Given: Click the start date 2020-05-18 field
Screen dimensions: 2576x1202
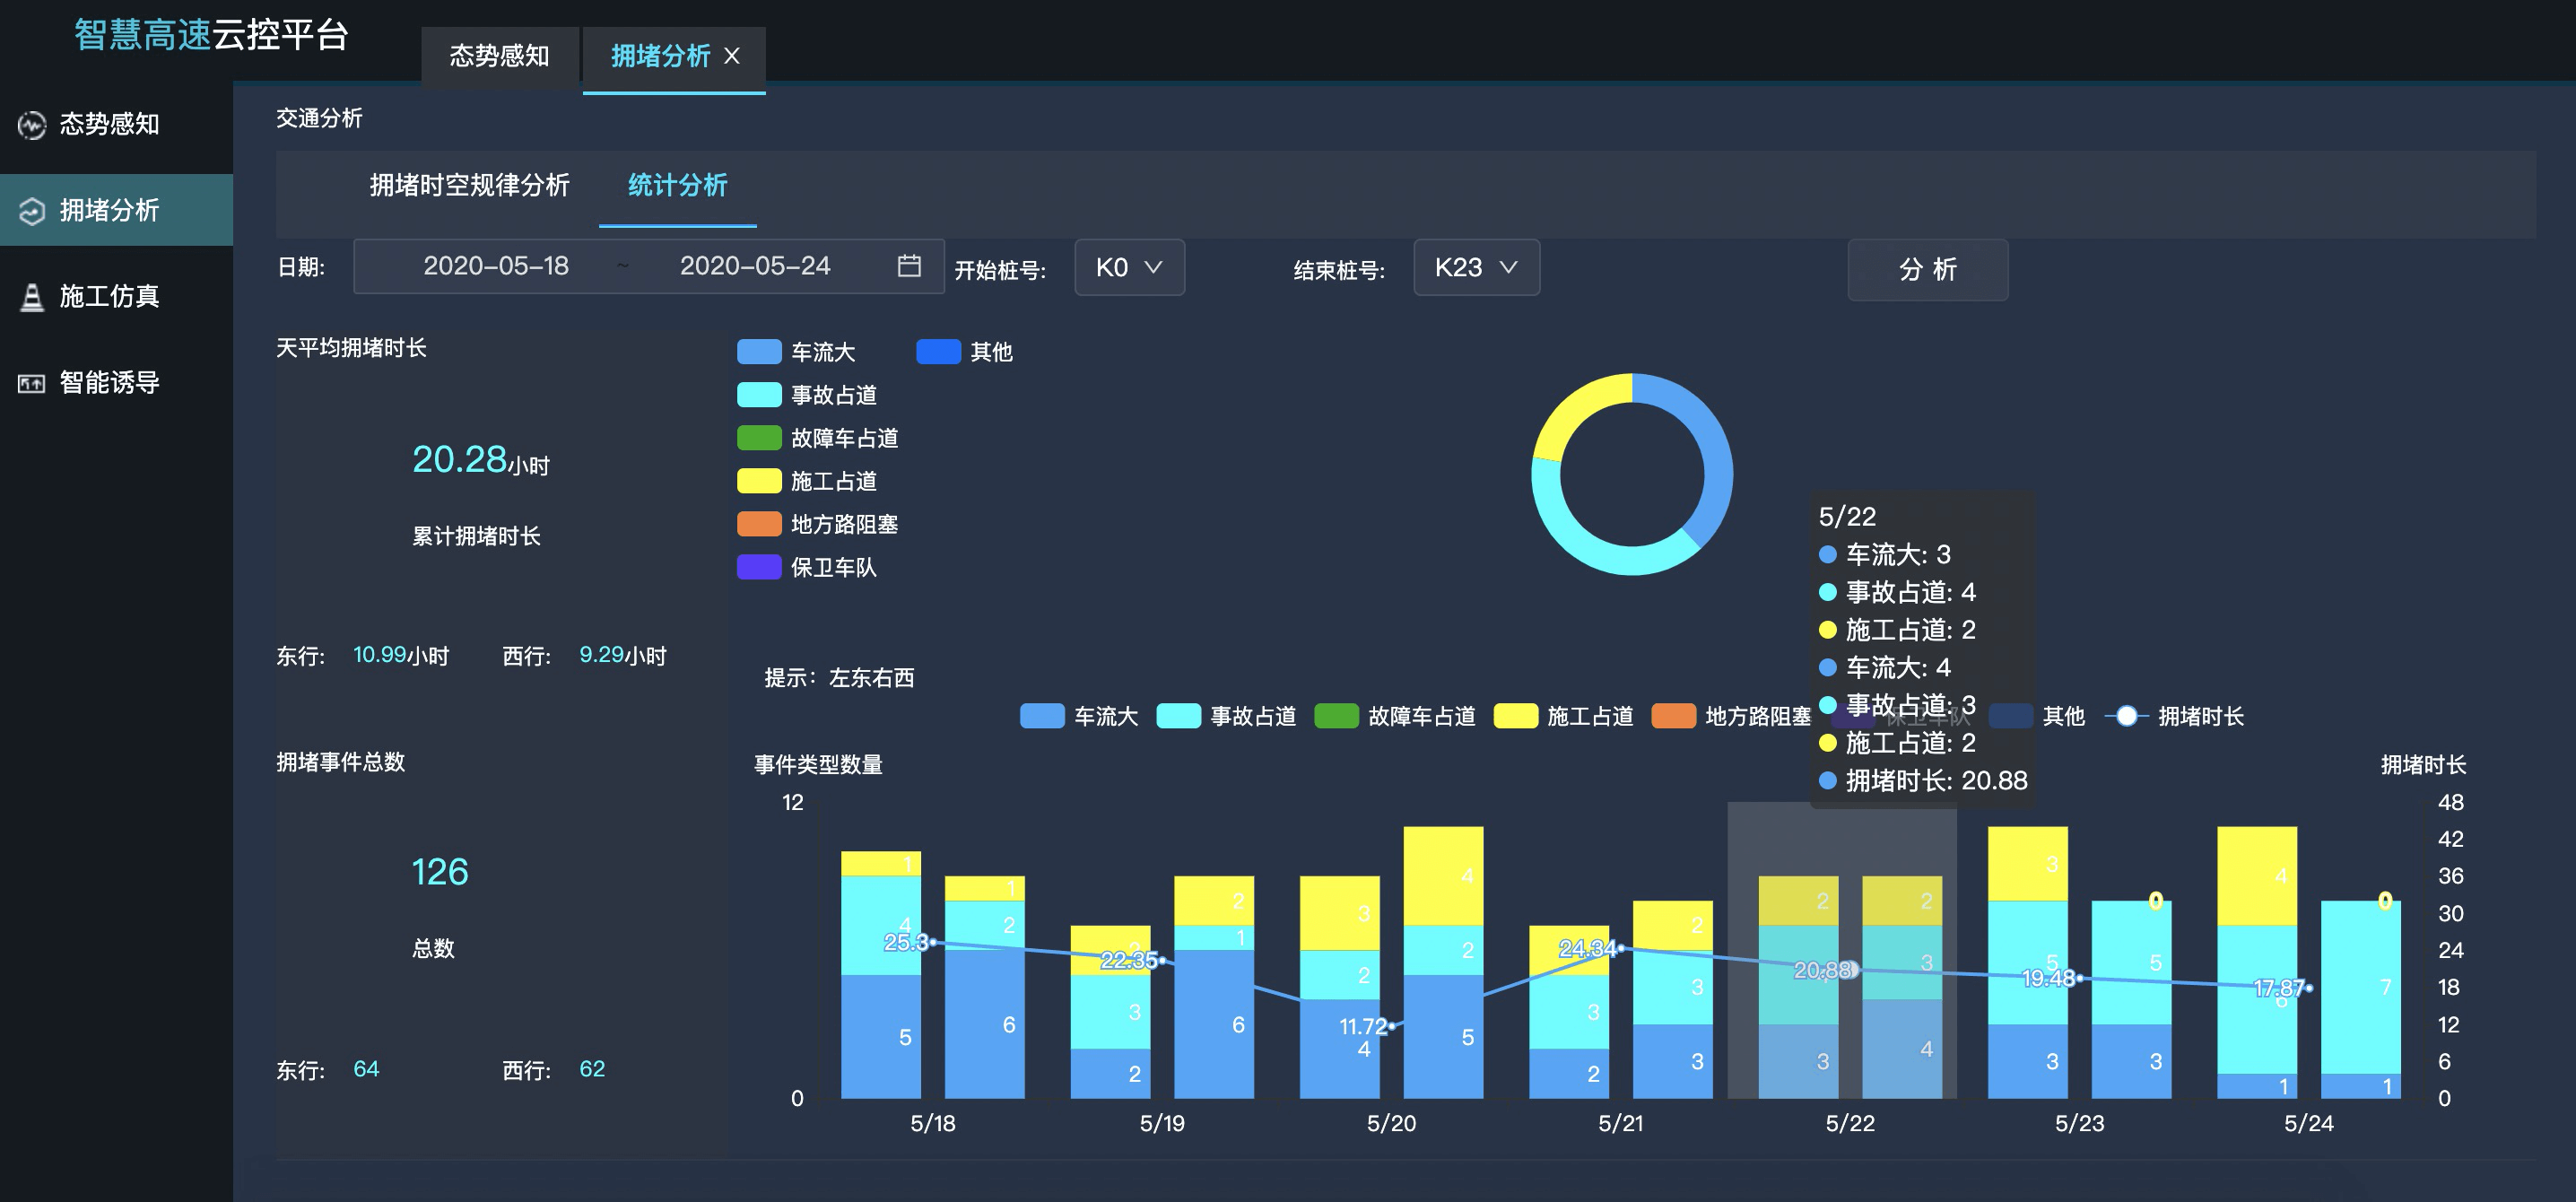Looking at the screenshot, I should [496, 266].
